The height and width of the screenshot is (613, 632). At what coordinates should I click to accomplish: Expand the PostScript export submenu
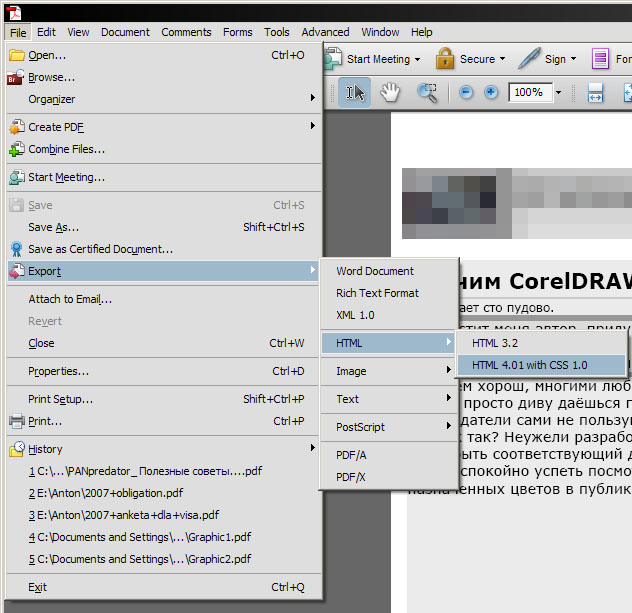[x=448, y=426]
